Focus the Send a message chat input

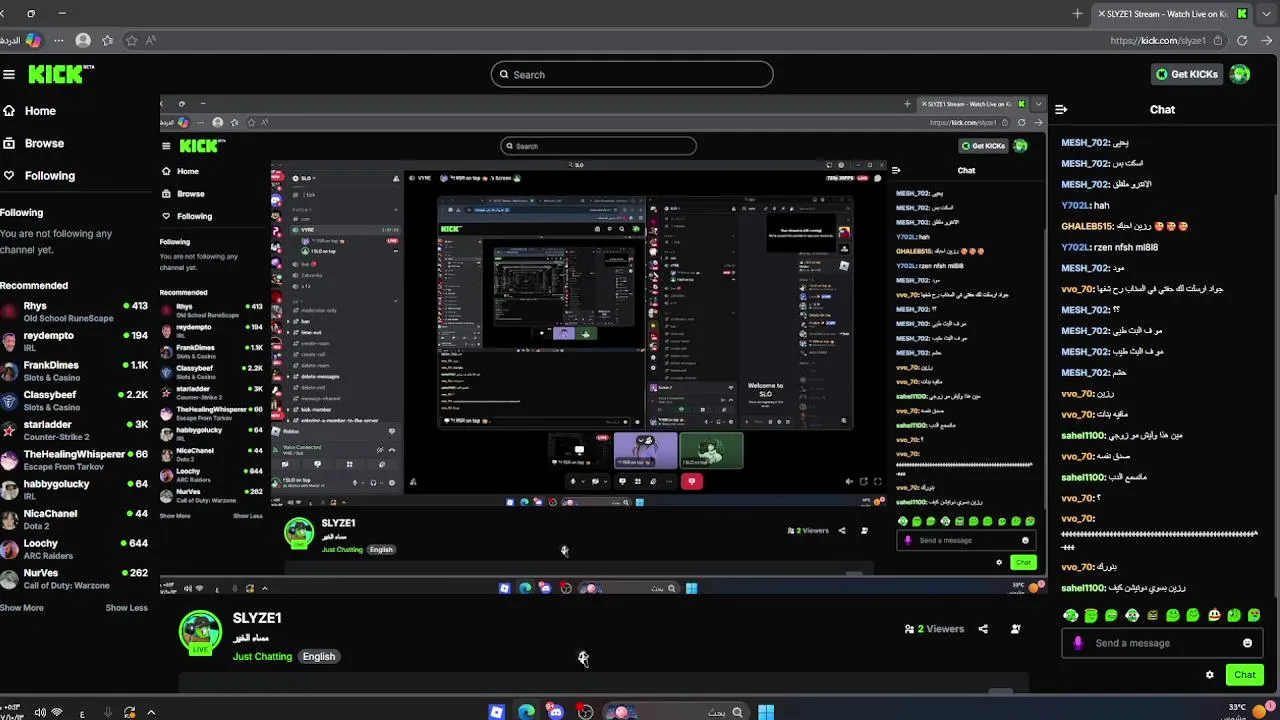[x=1162, y=643]
